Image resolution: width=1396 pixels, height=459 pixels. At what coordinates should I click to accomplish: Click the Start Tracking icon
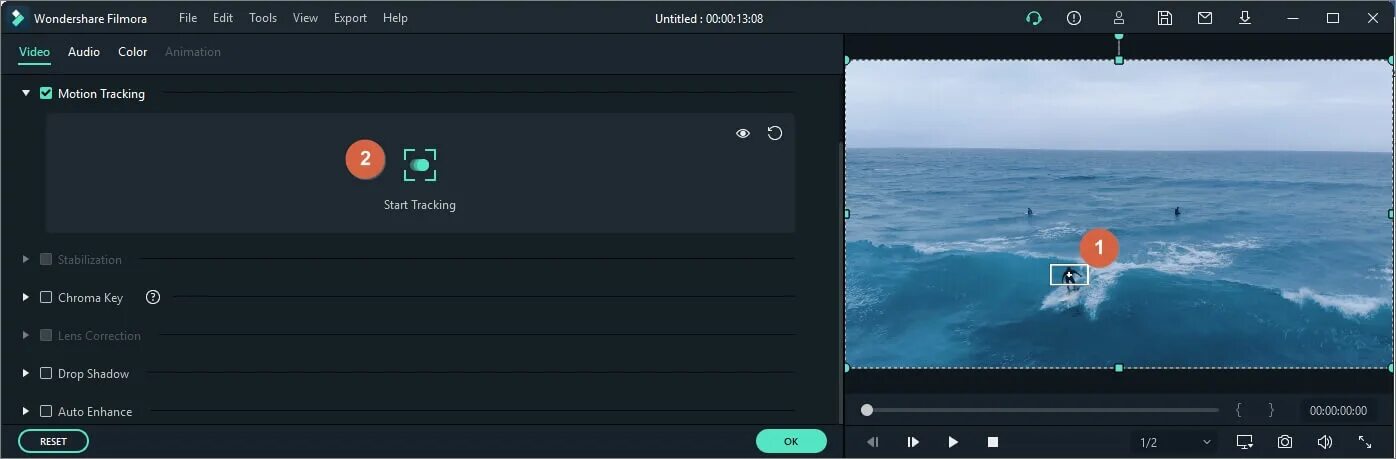(420, 165)
